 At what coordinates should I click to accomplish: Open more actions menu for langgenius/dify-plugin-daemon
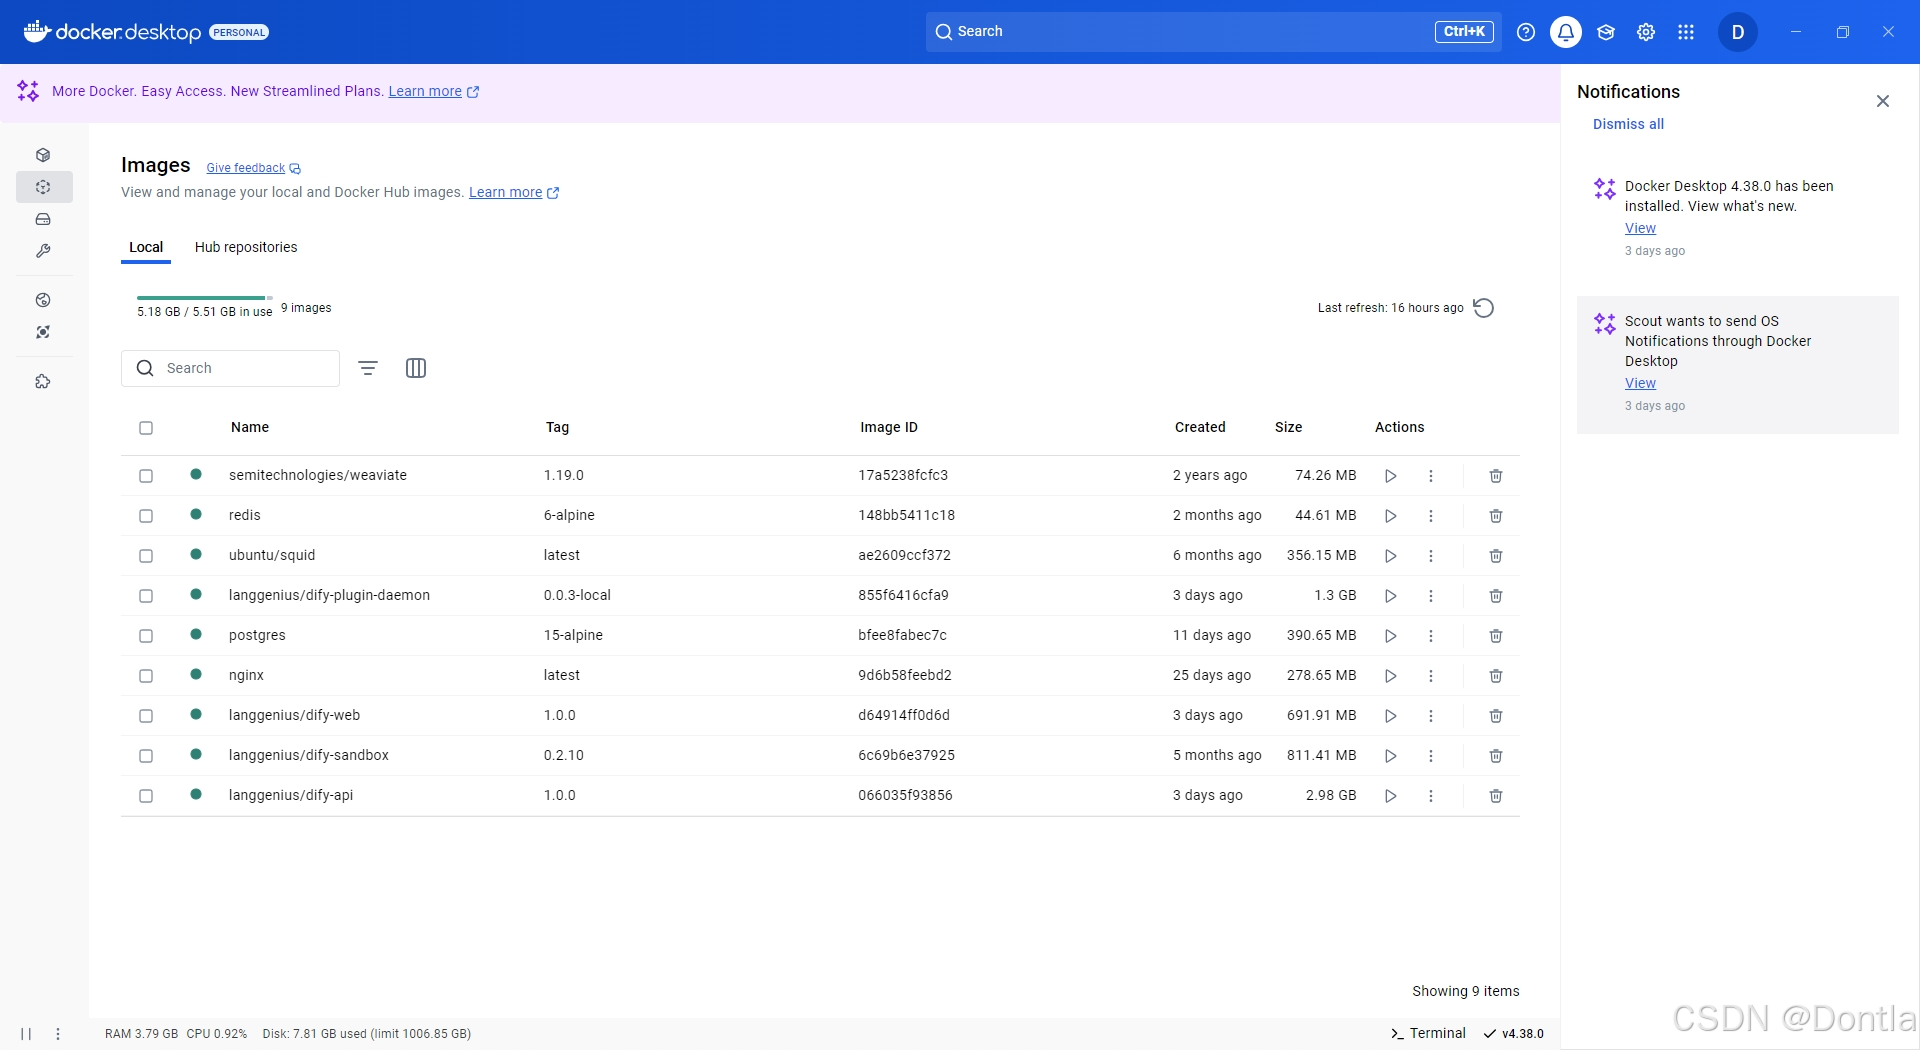[x=1431, y=596]
